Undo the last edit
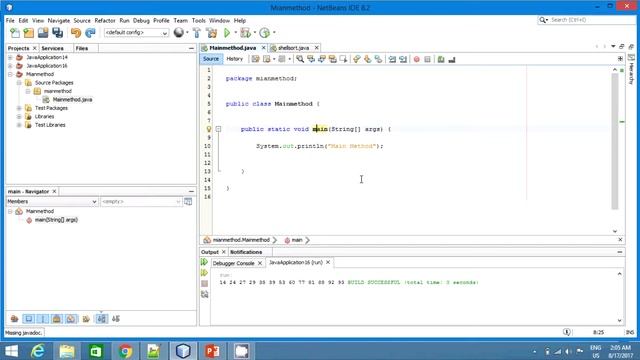Viewport: 640px width, 360px height. 76,33
